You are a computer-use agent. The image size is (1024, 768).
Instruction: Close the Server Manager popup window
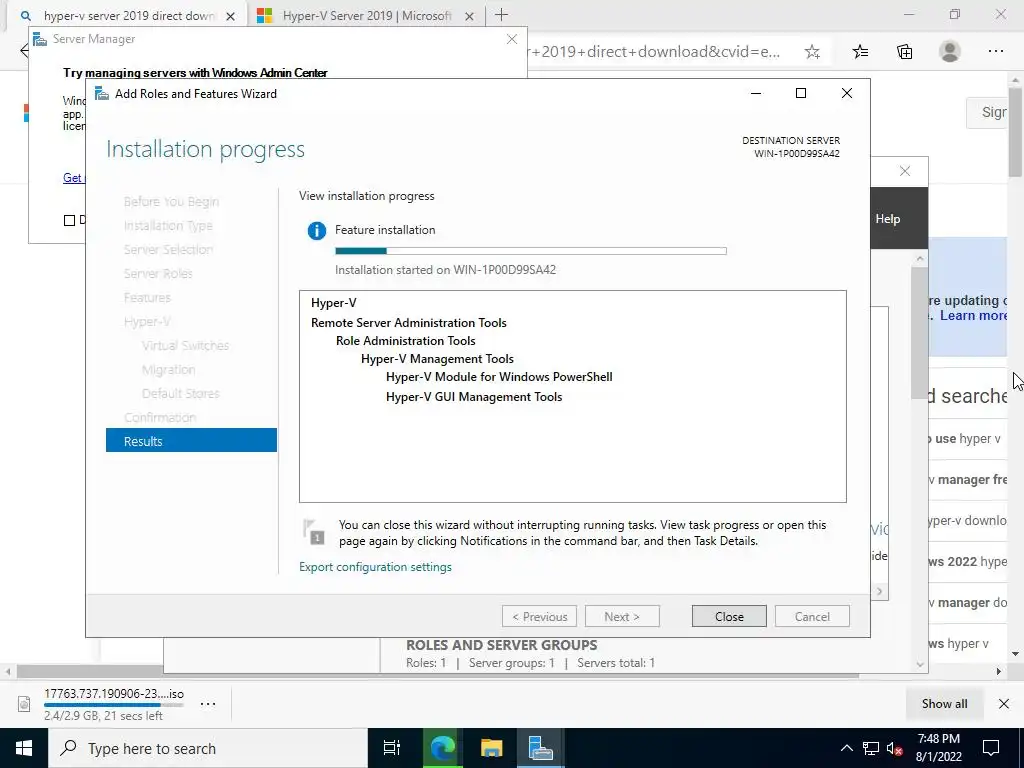click(x=512, y=39)
